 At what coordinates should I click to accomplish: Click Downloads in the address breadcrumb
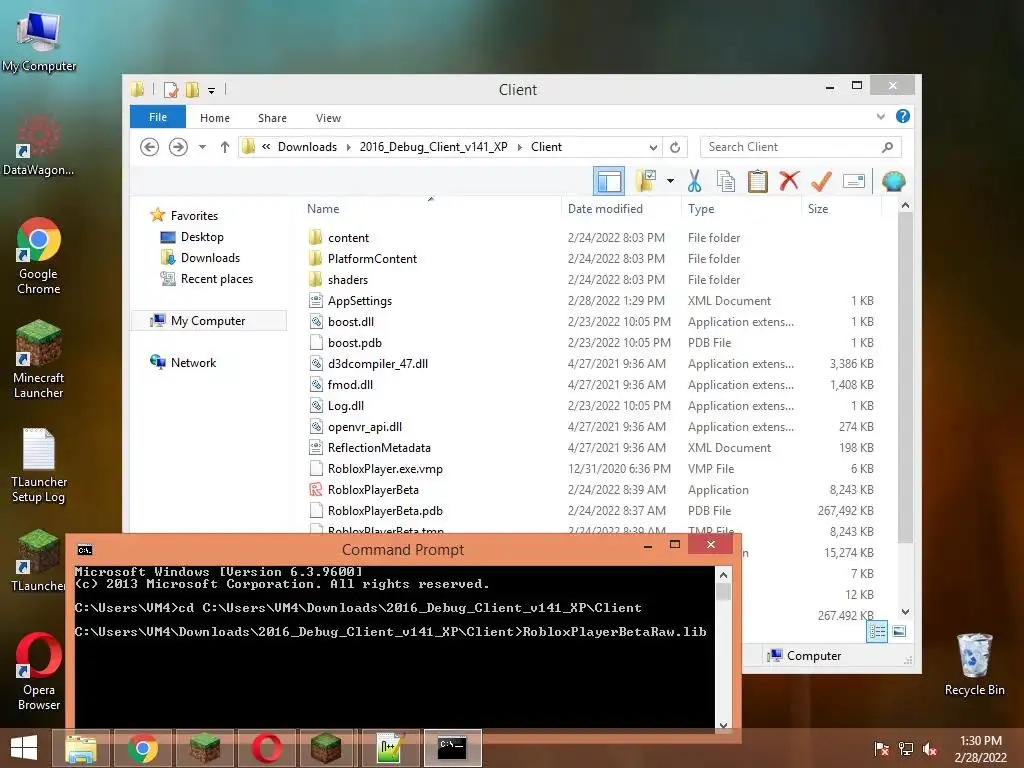coord(307,147)
